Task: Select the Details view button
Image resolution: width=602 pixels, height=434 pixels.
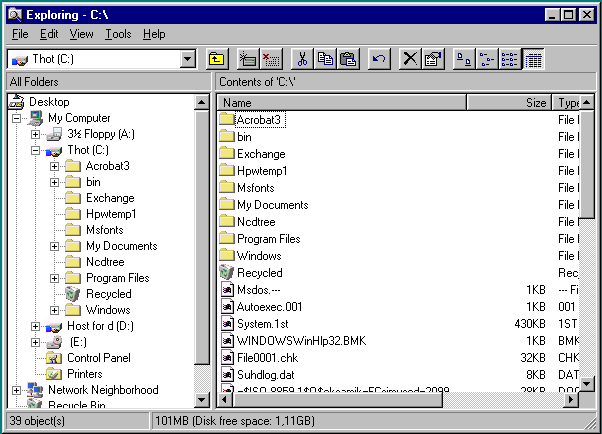Action: (x=533, y=59)
